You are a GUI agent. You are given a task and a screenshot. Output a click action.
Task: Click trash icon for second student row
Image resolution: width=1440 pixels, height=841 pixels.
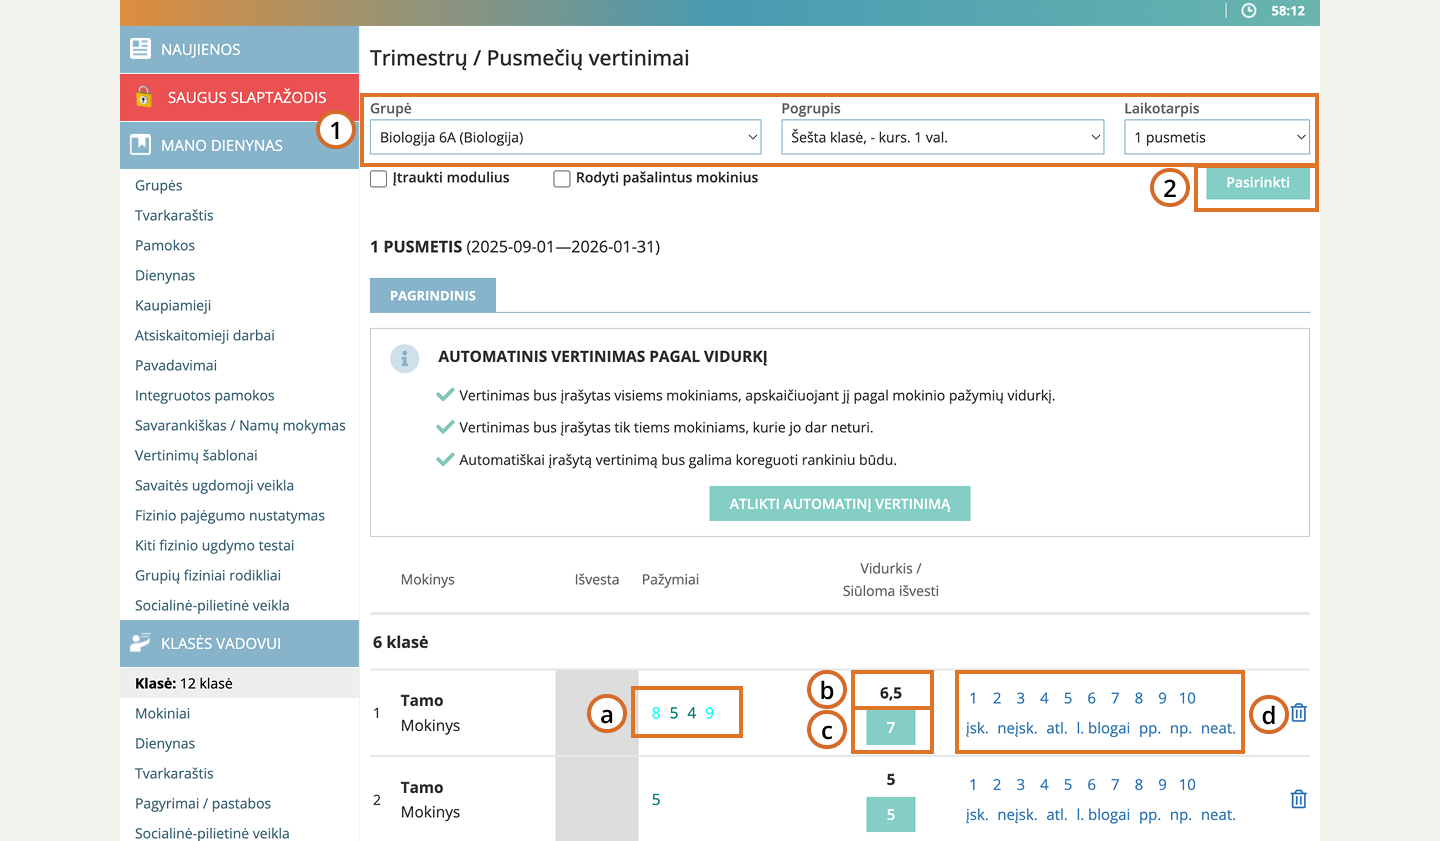coord(1298,799)
